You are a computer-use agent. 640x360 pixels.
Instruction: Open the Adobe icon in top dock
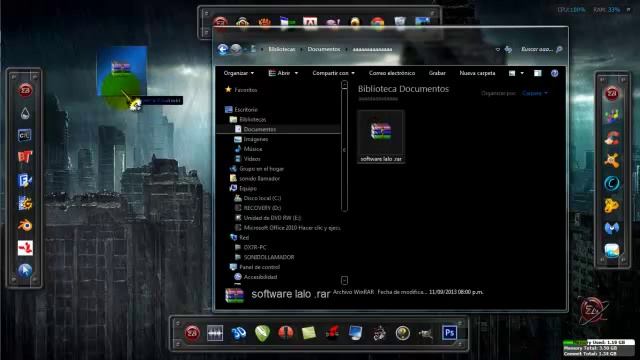[x=310, y=23]
